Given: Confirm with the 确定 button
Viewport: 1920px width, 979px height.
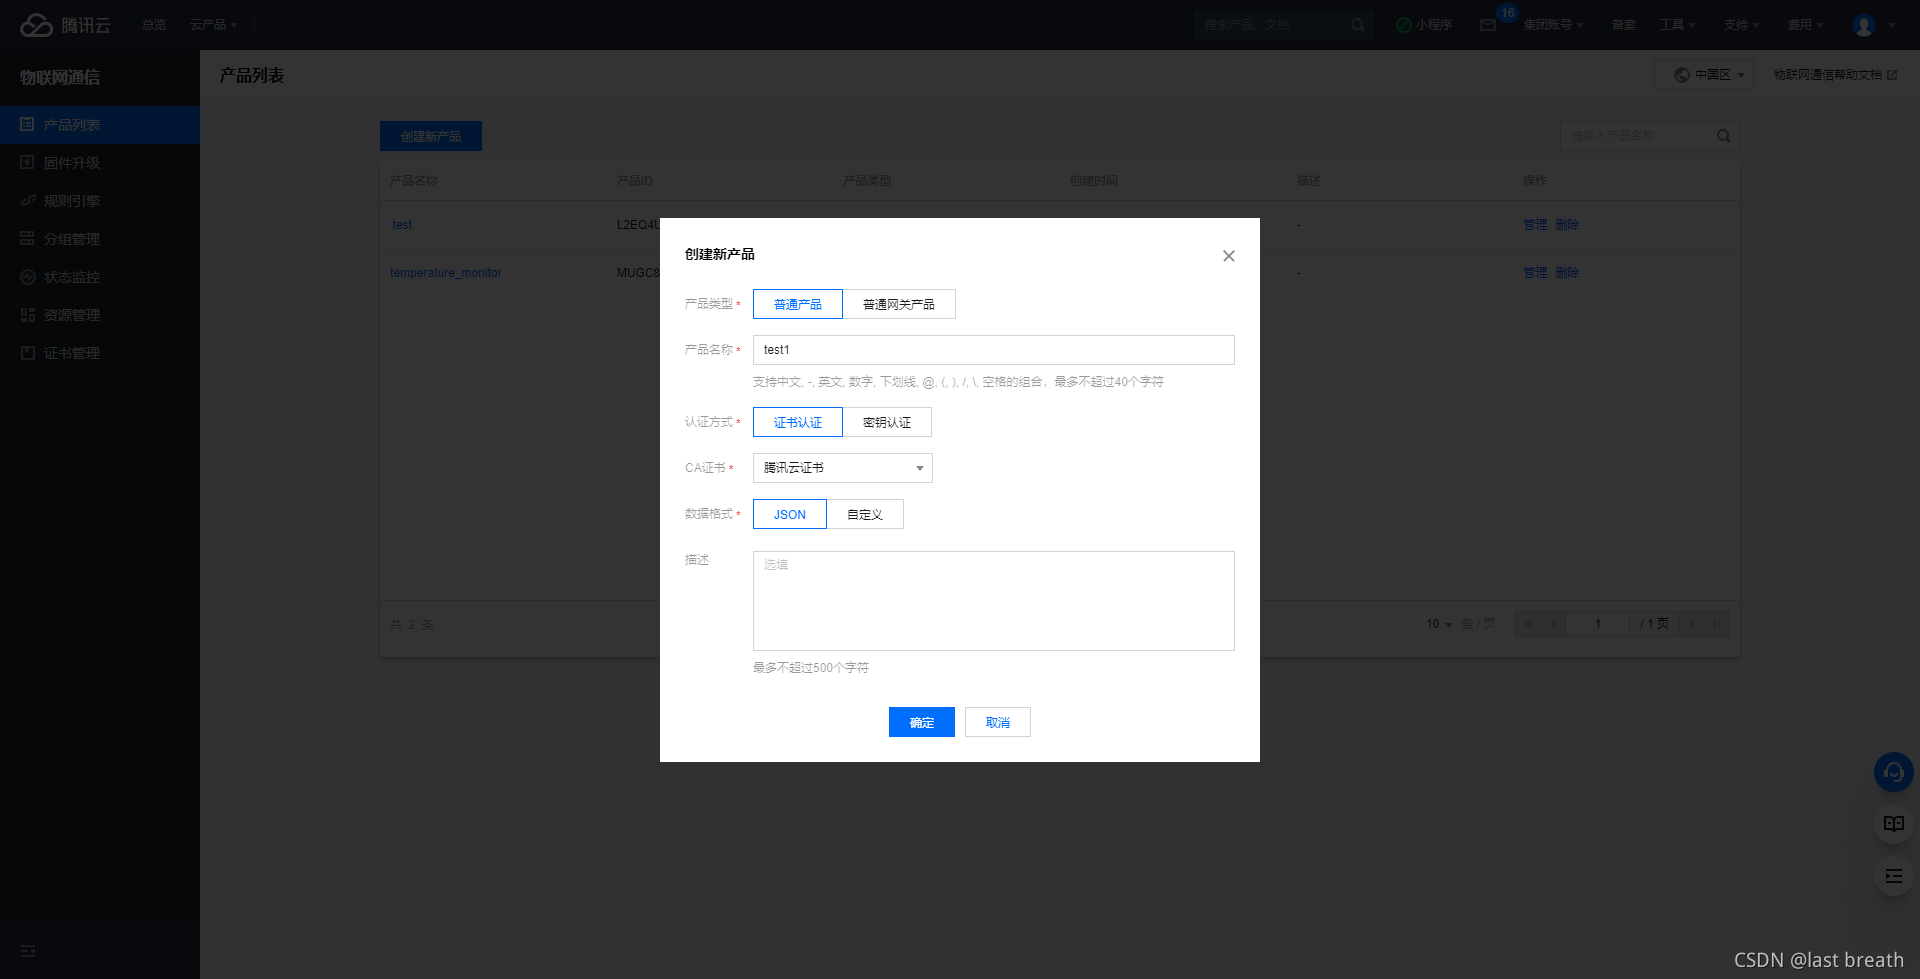Looking at the screenshot, I should [922, 722].
